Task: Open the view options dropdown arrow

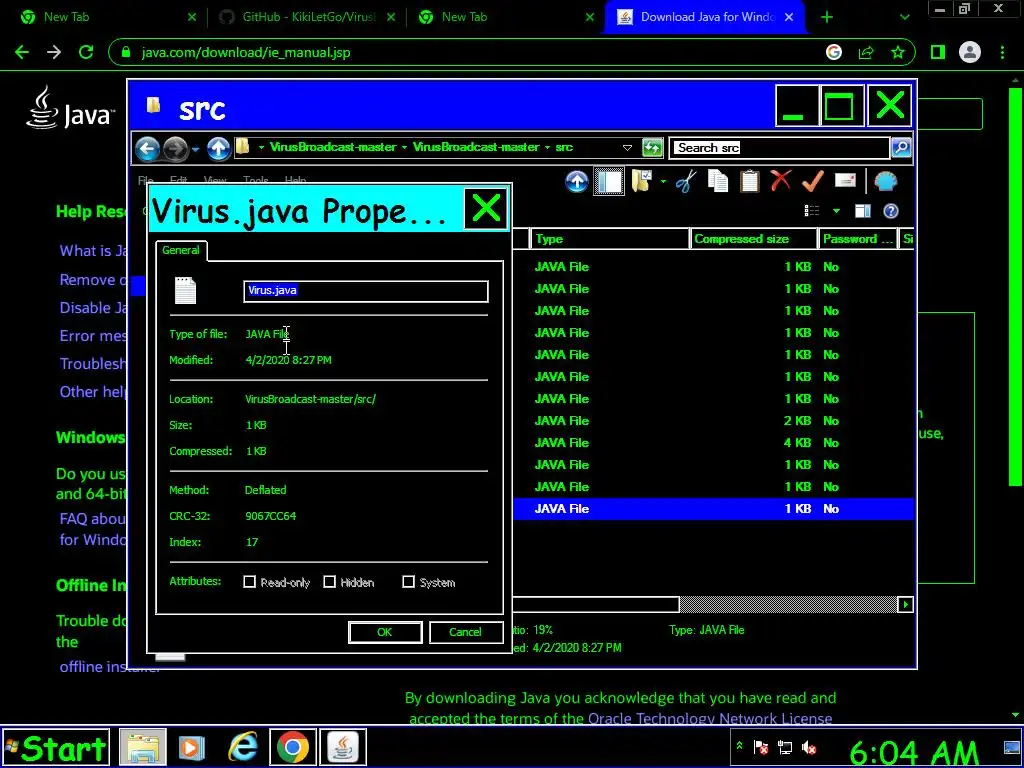Action: click(x=836, y=210)
